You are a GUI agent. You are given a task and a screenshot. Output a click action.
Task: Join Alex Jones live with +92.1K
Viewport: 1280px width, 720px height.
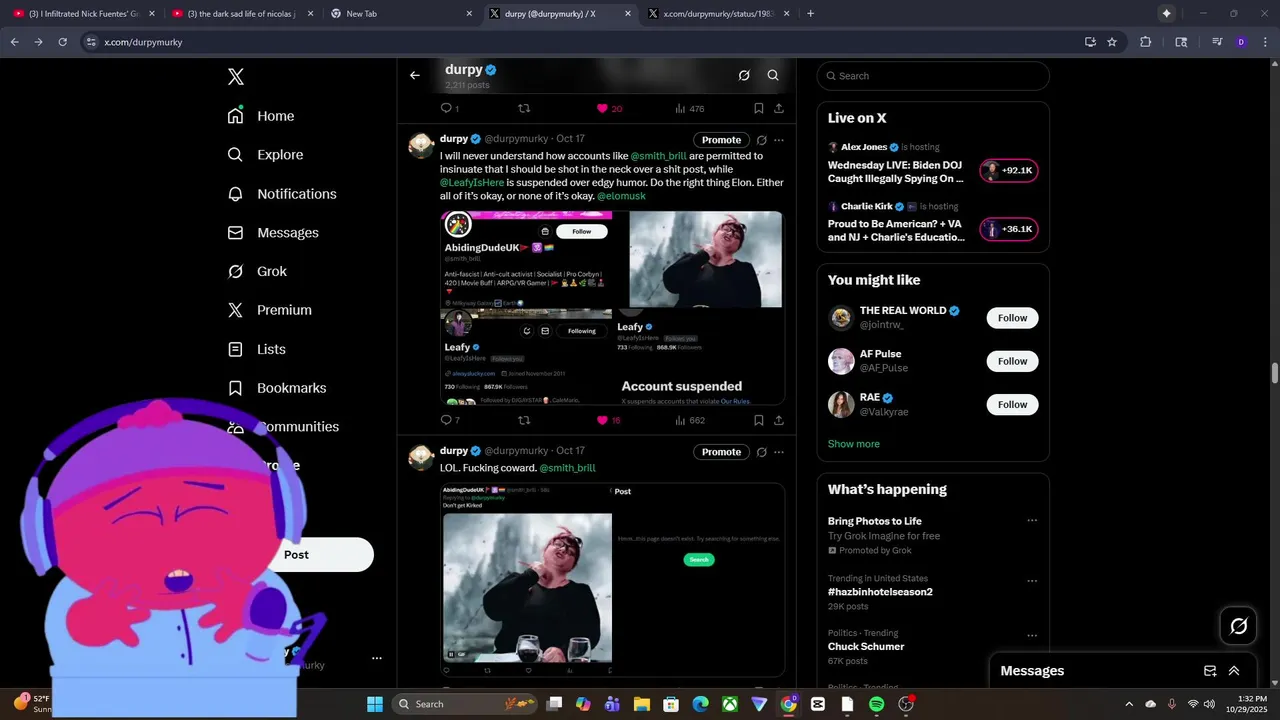(x=1009, y=171)
